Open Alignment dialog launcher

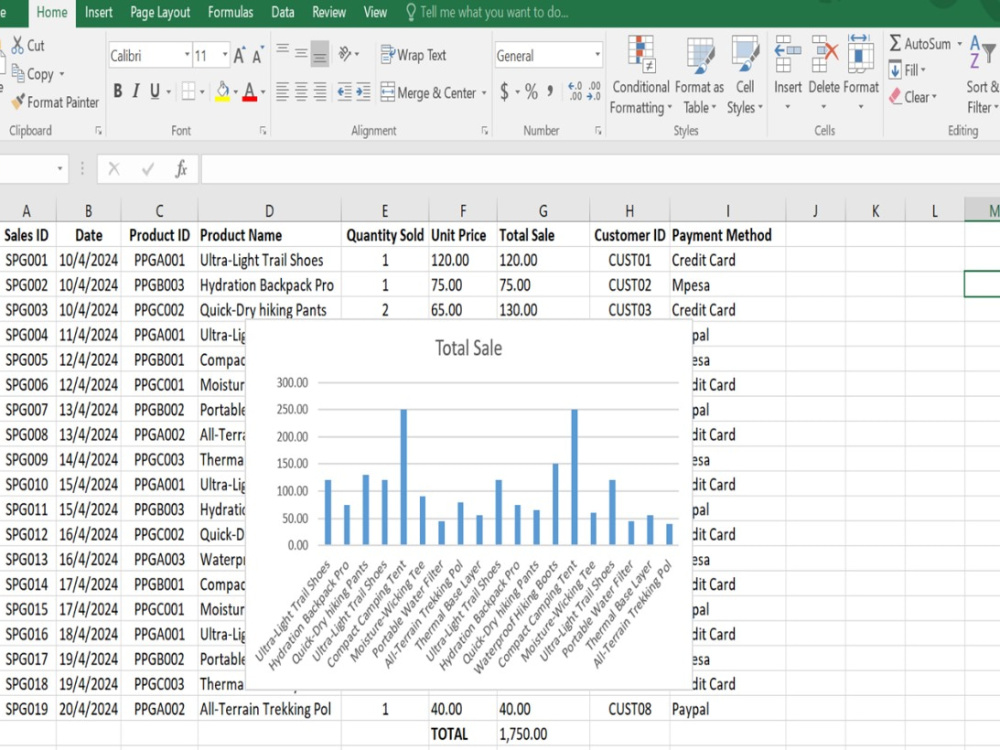[485, 131]
